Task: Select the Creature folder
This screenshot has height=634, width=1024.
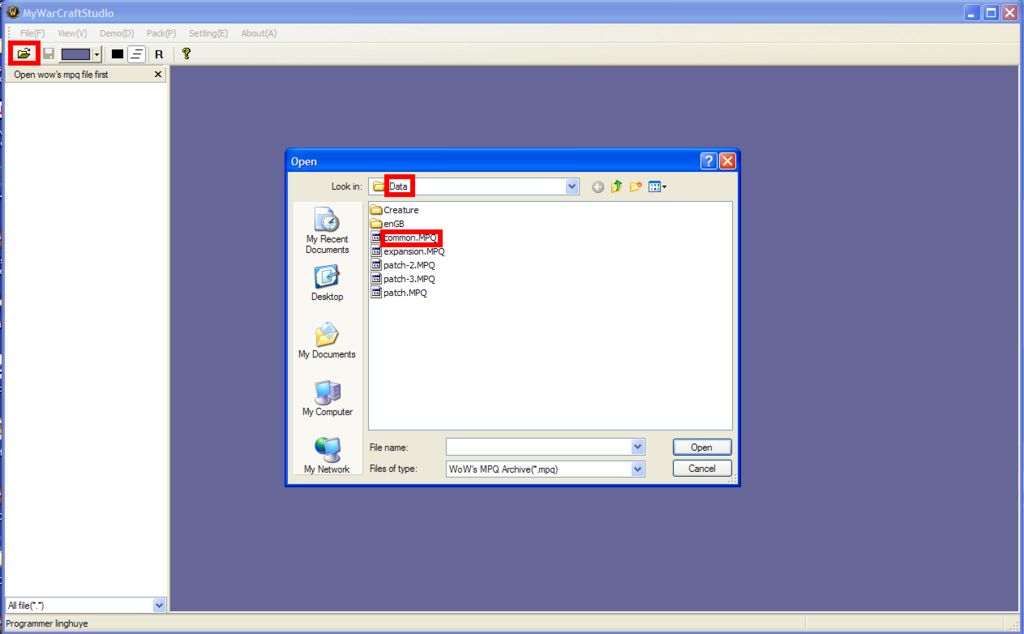Action: [x=394, y=210]
